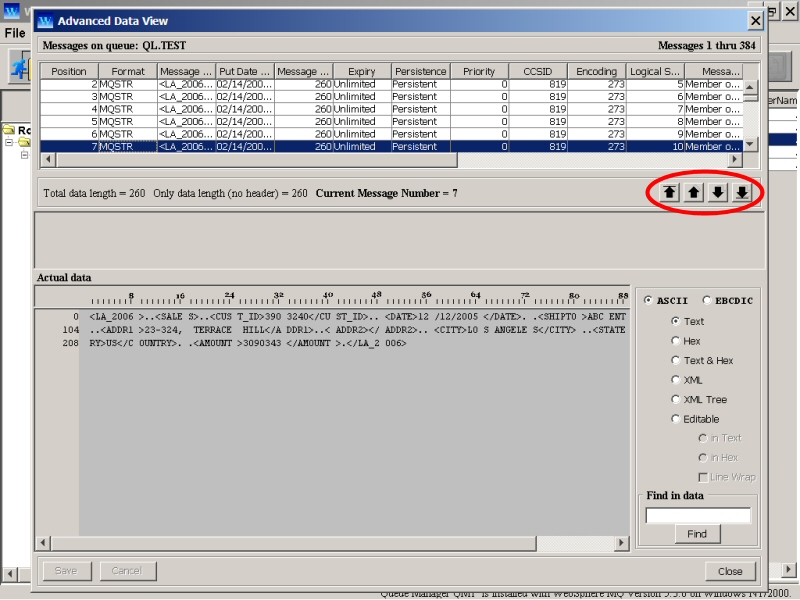
Task: Choose the Text & Hex view option
Action: pos(676,360)
